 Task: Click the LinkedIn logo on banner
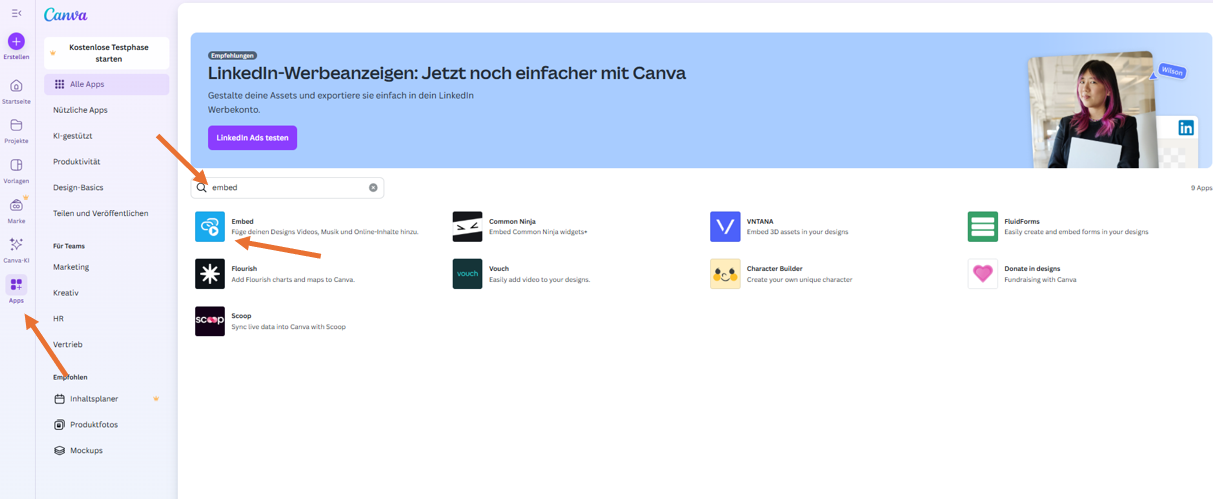tap(1186, 128)
